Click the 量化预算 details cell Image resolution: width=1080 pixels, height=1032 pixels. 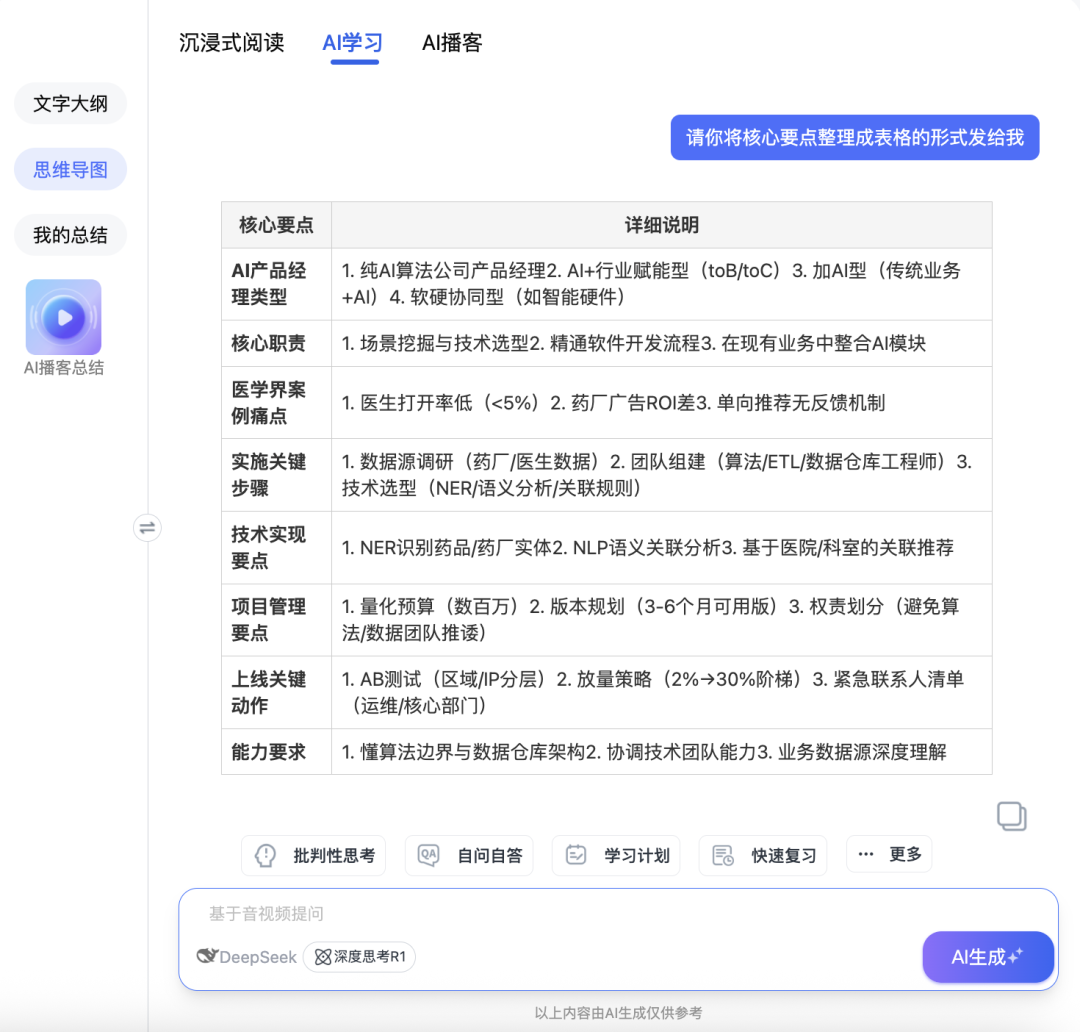click(661, 620)
